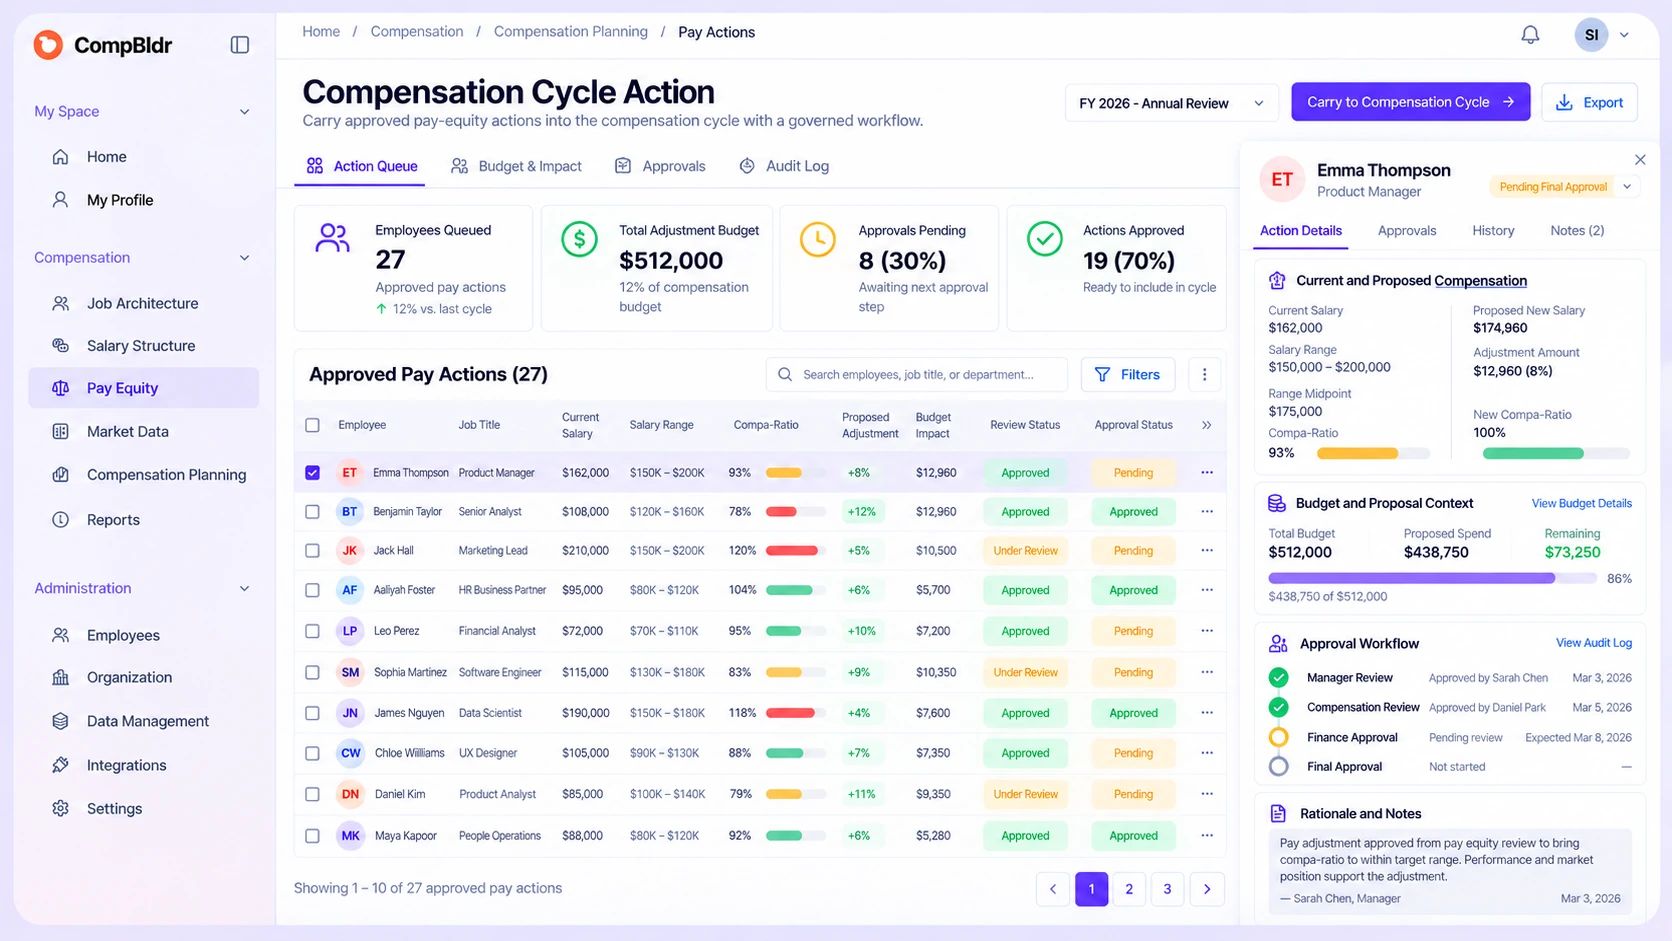
Task: Open the Notes (2) tab
Action: [1577, 231]
